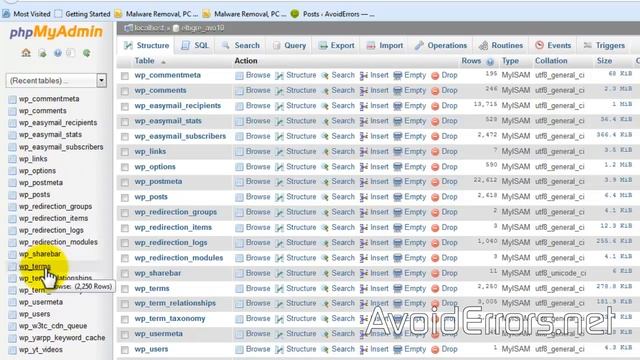This screenshot has width=640, height=360.
Task: Click the Empty icon for wp_easymail_subscribers
Action: [x=398, y=136]
